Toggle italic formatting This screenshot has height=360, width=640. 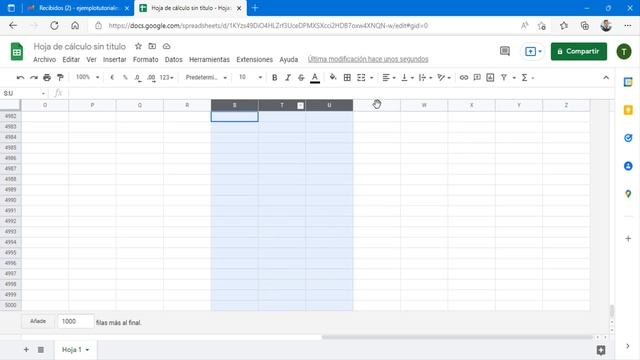click(x=288, y=78)
